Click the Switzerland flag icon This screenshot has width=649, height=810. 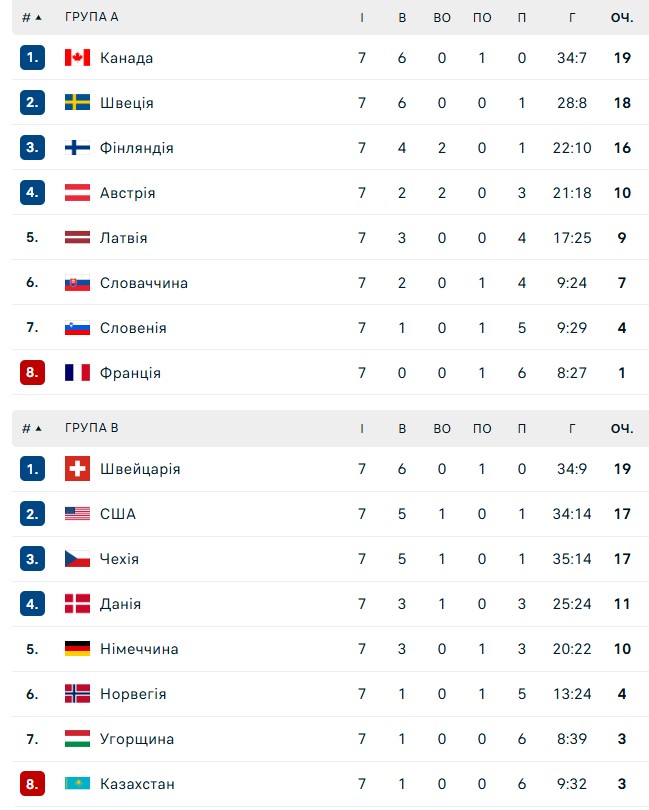point(77,469)
